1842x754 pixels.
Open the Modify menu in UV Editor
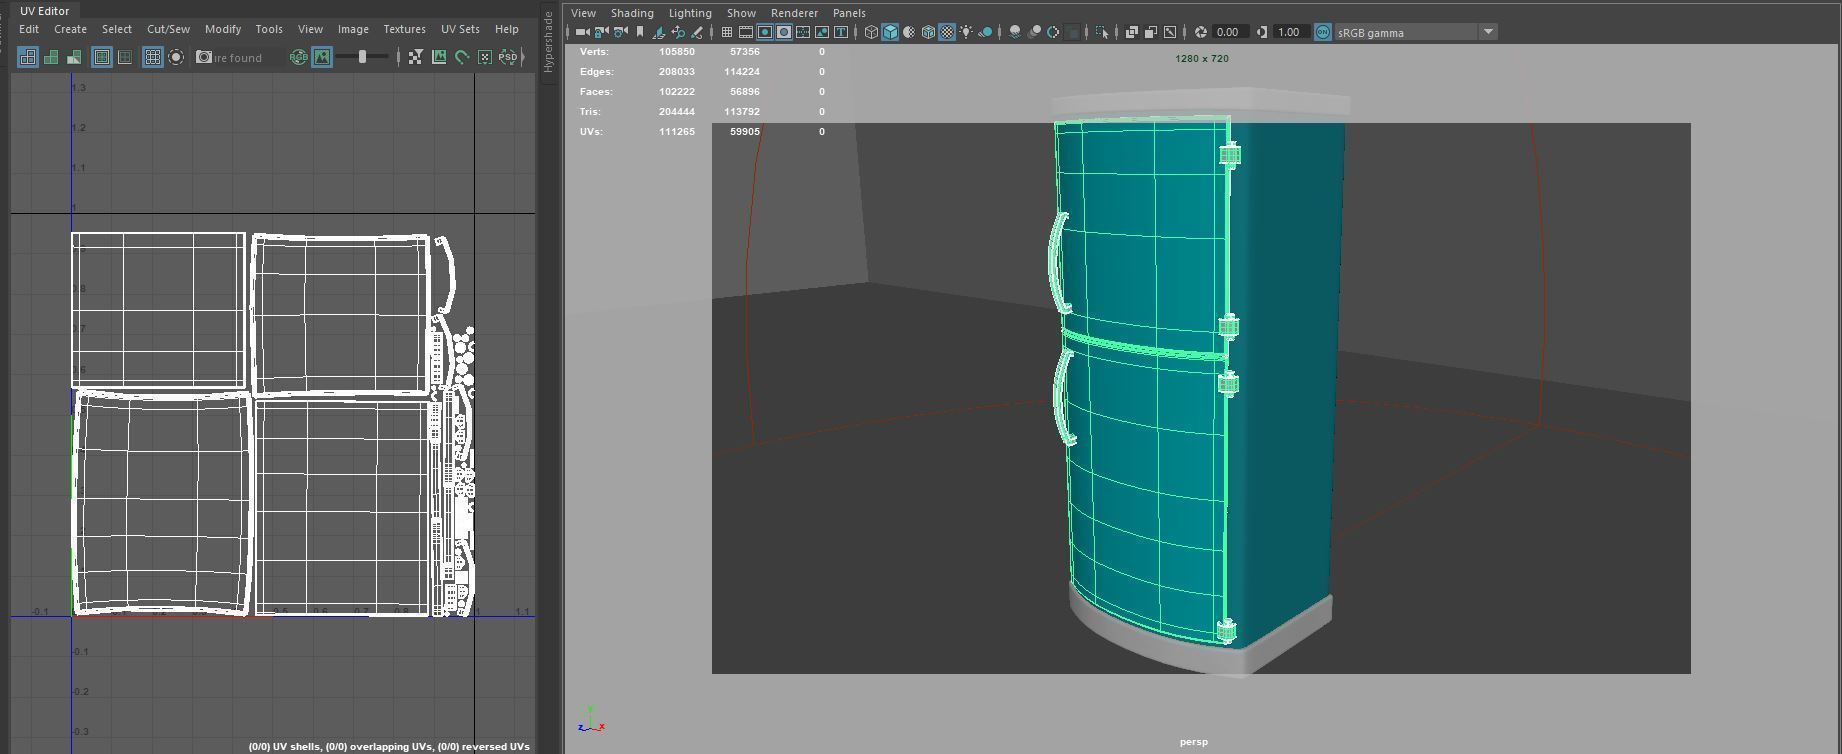click(222, 29)
